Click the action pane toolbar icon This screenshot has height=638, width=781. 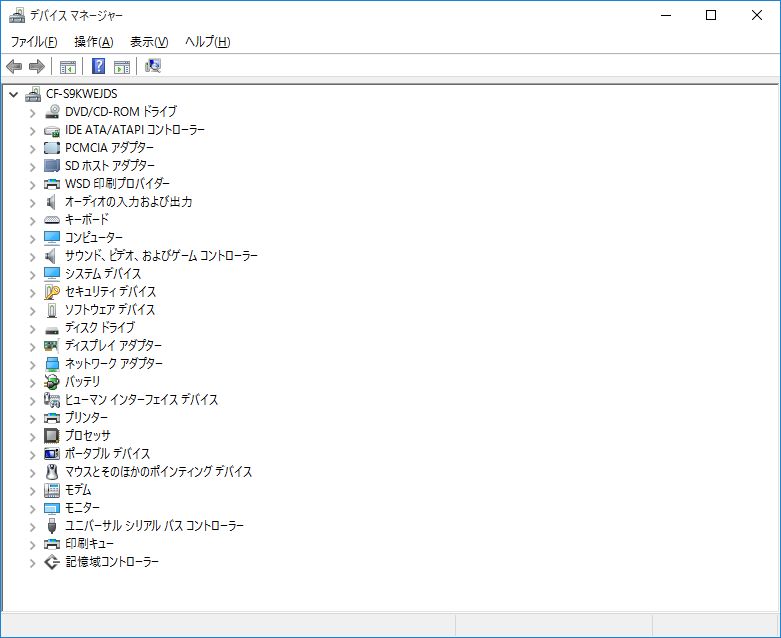[x=122, y=66]
